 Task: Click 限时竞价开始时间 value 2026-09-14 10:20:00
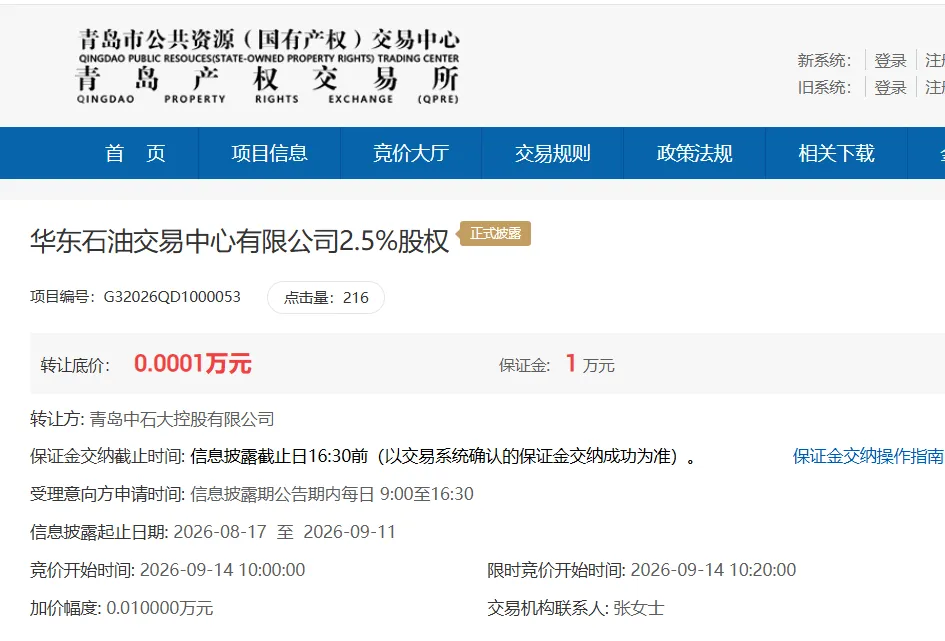(x=714, y=570)
